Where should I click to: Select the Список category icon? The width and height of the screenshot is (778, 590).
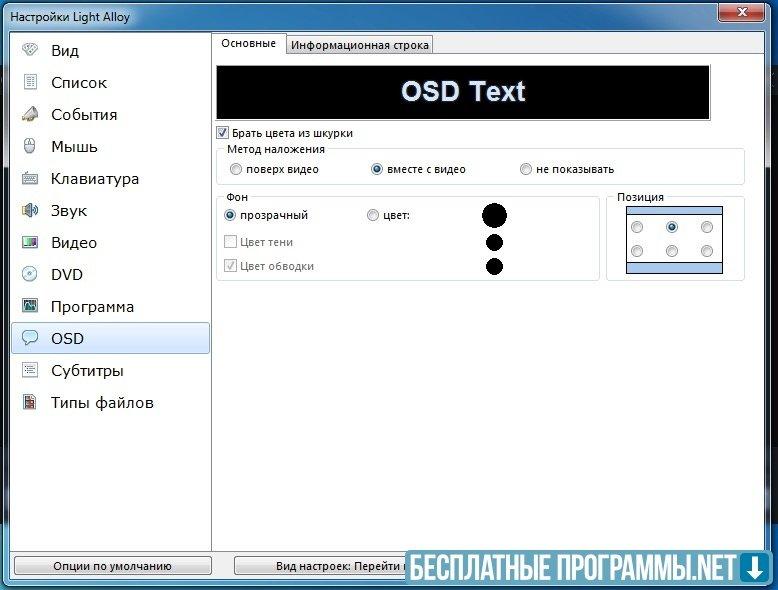(30, 83)
